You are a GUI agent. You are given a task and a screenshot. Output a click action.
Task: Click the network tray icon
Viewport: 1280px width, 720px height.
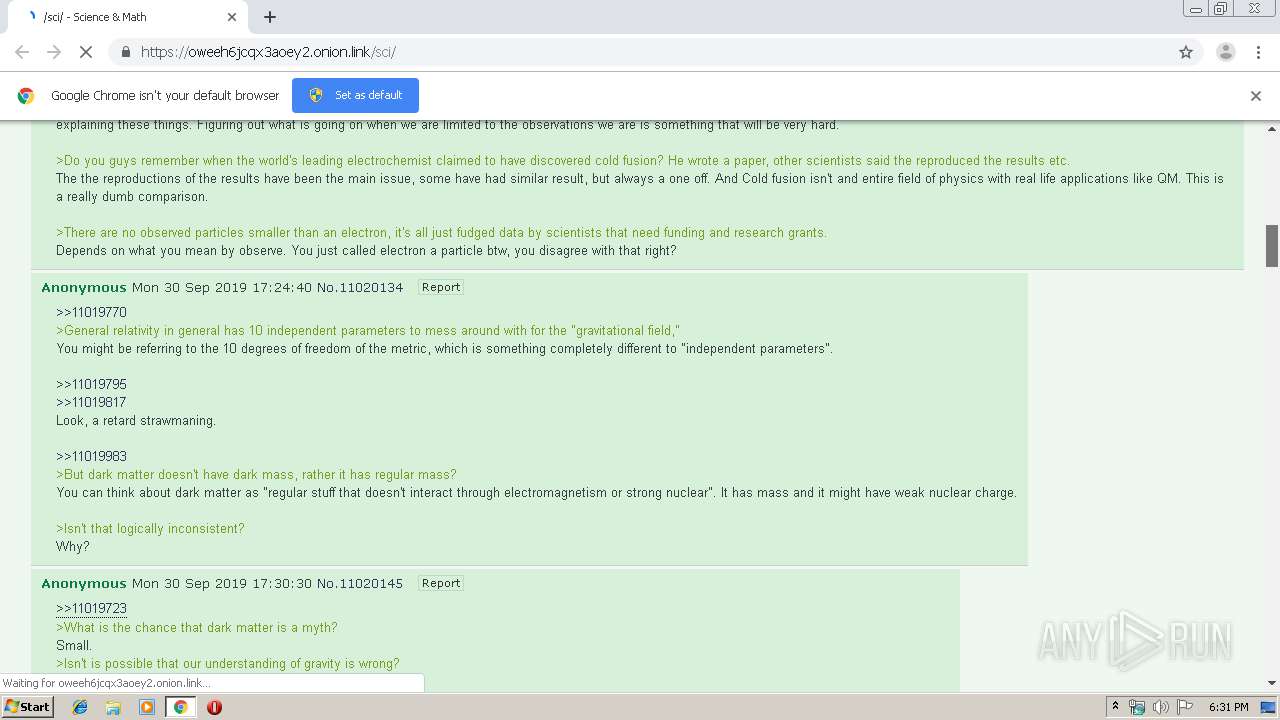(1137, 707)
